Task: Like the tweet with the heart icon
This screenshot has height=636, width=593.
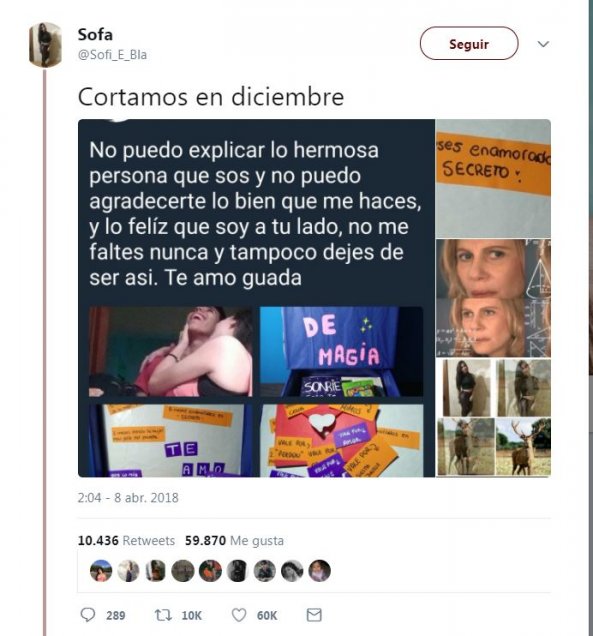Action: coord(238,615)
